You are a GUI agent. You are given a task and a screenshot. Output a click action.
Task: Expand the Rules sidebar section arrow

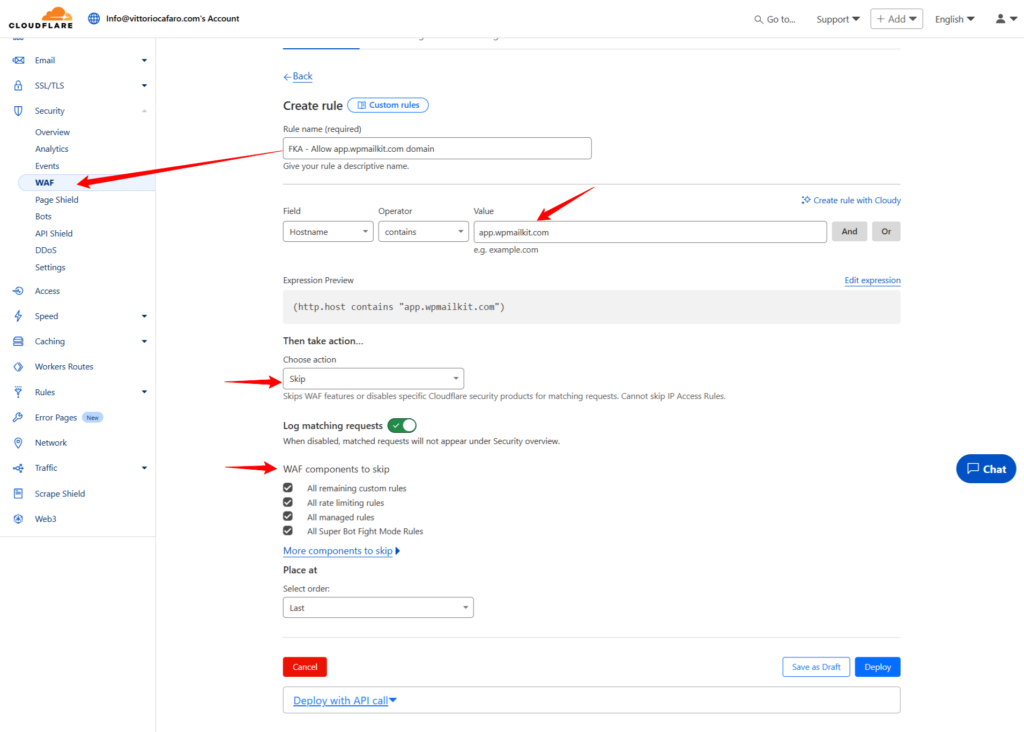(144, 392)
